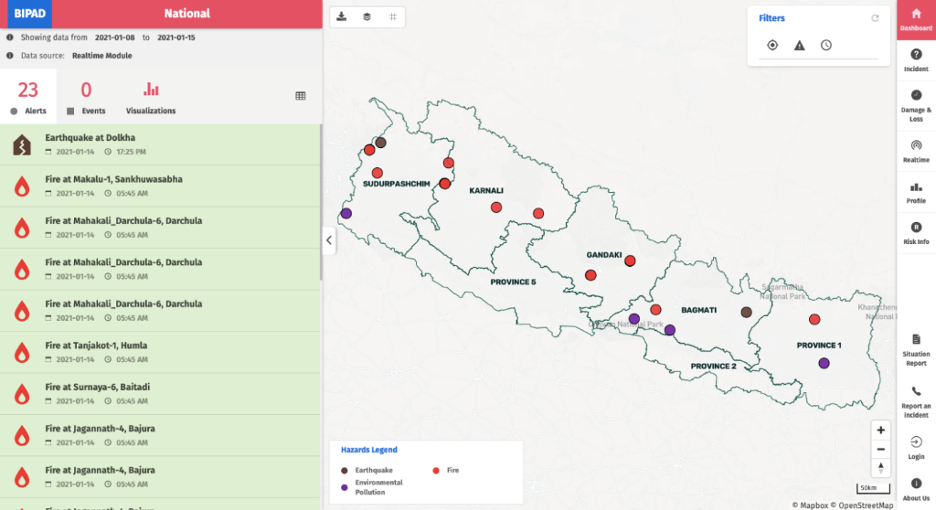Click the PROVINCE 5 label
Viewport: 936px width, 510px height.
pos(513,282)
